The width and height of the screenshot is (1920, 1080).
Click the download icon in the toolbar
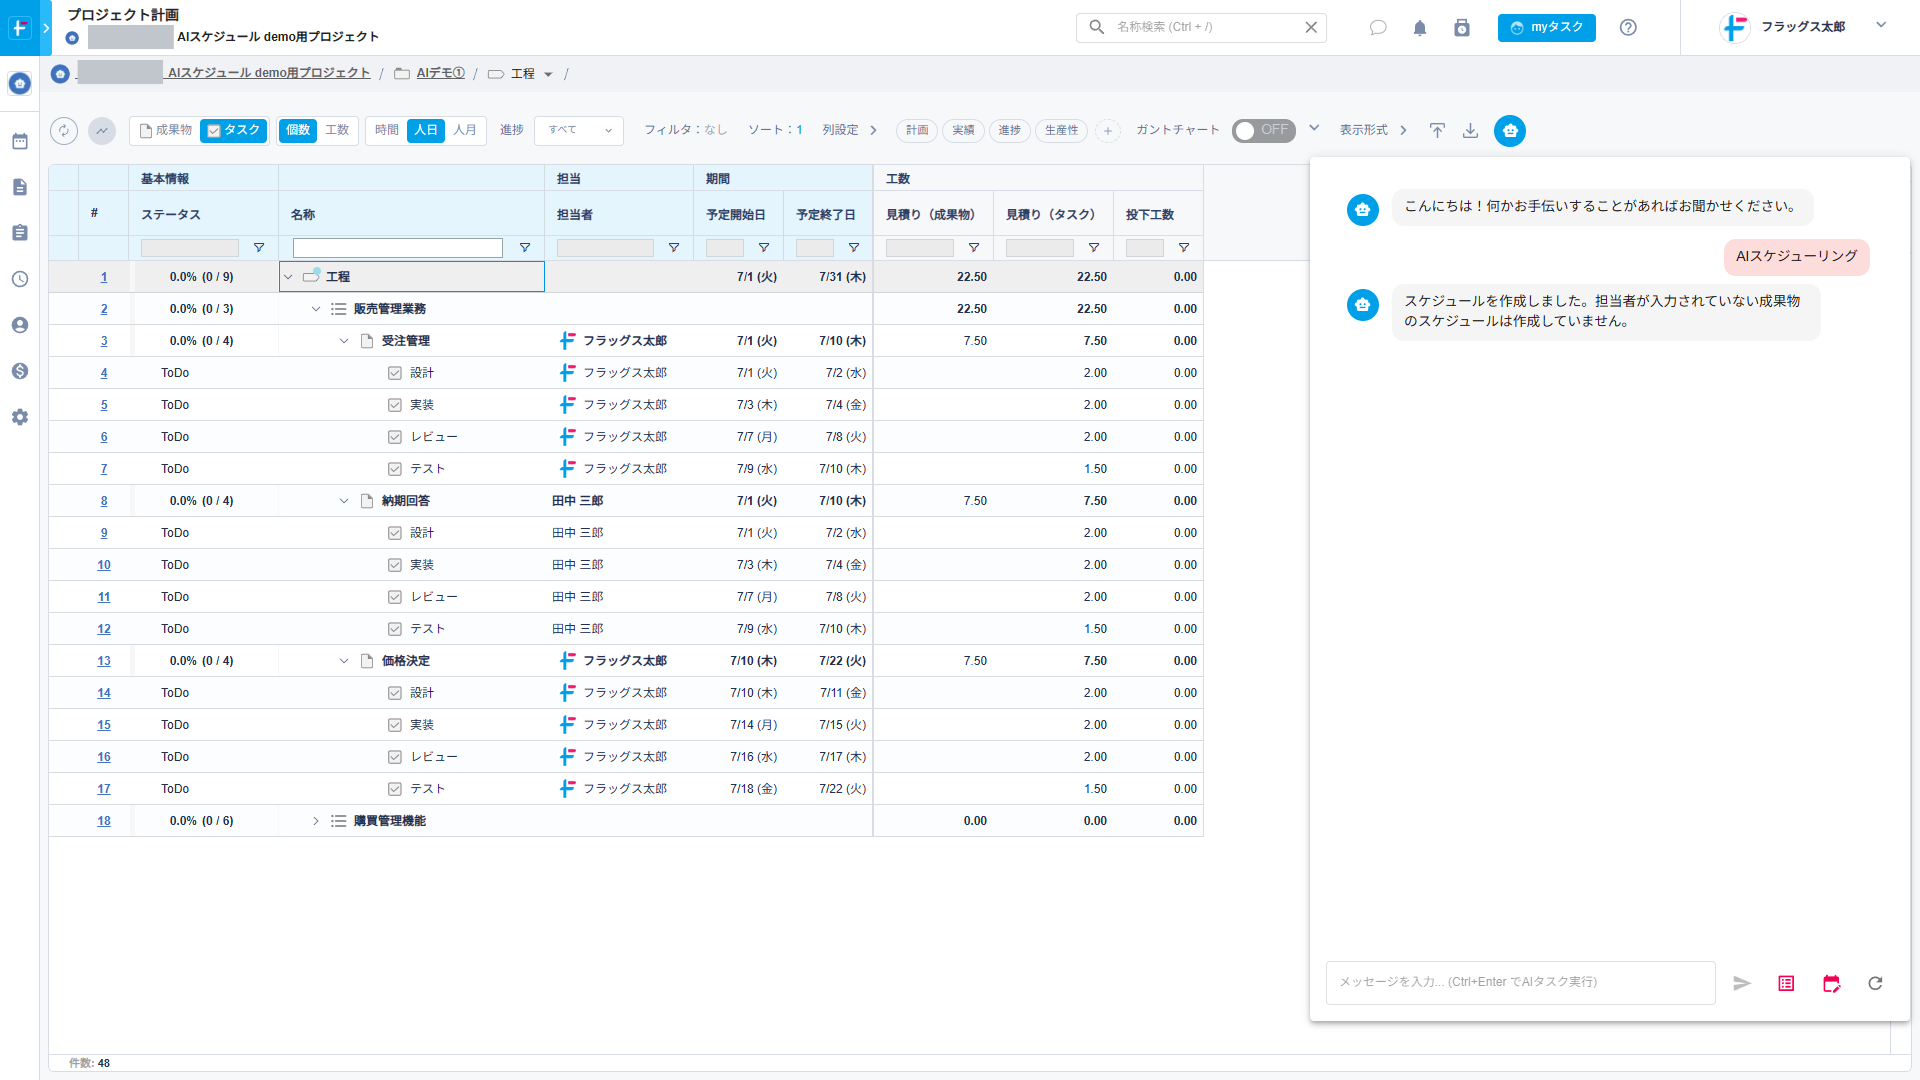tap(1470, 131)
